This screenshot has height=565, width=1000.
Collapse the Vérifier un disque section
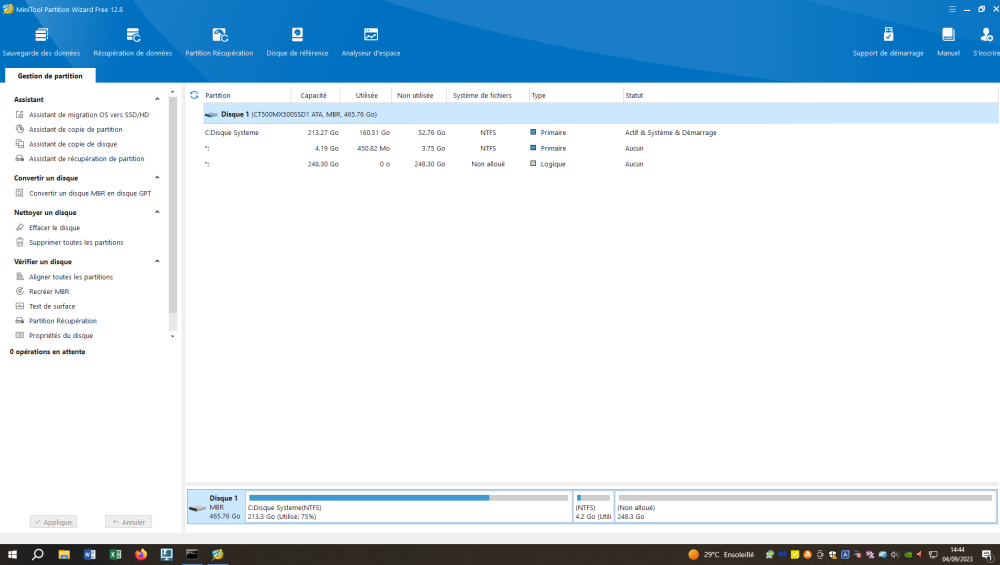pyautogui.click(x=157, y=262)
